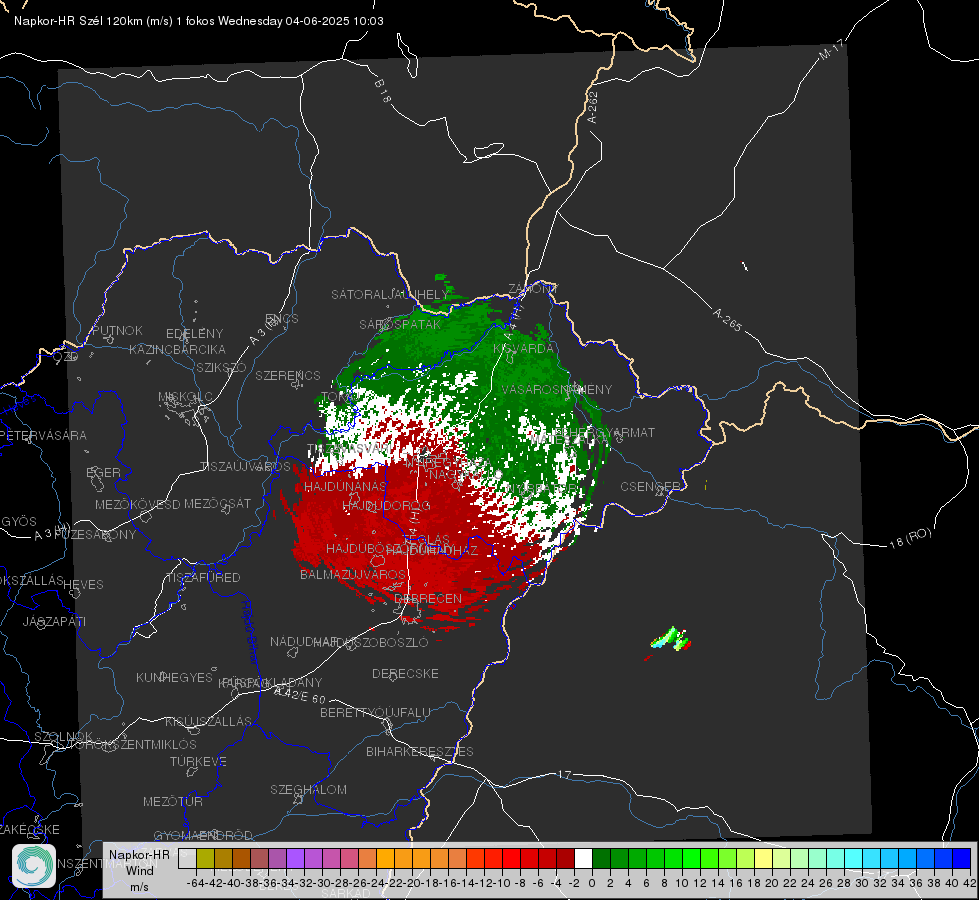Click the ZÁHONY town label
This screenshot has width=979, height=900.
[x=533, y=289]
